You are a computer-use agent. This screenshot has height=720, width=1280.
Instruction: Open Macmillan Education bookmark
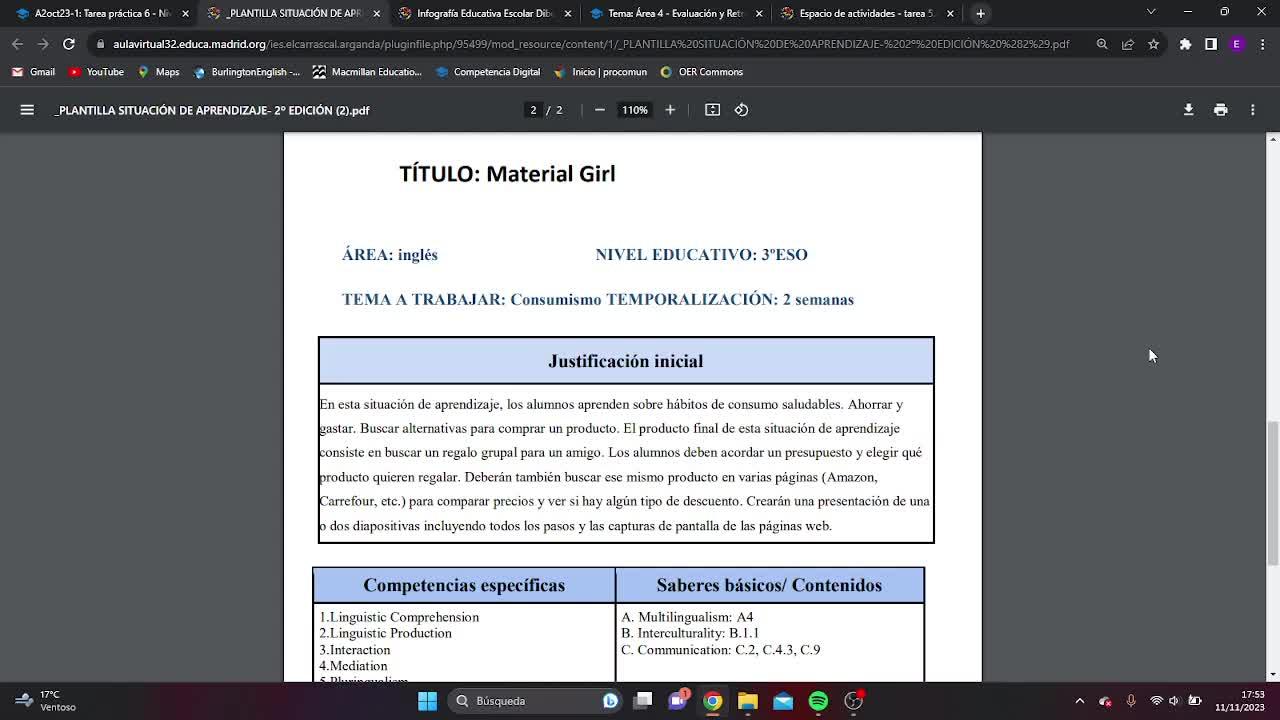pos(367,72)
